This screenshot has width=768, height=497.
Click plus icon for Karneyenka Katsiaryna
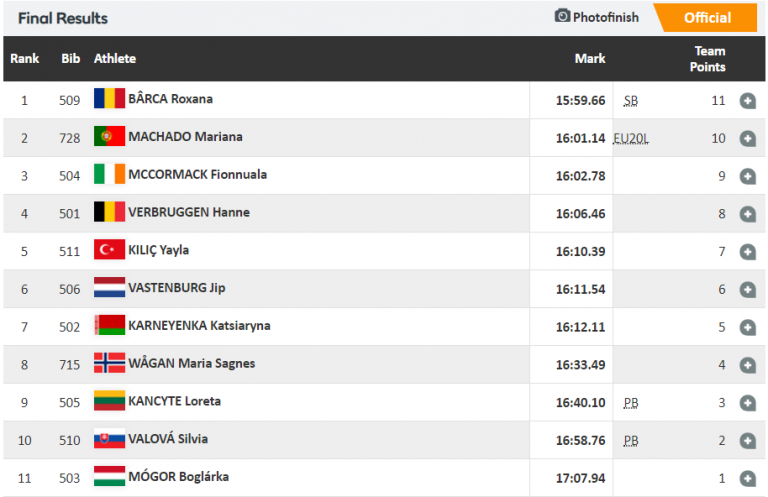click(x=747, y=327)
